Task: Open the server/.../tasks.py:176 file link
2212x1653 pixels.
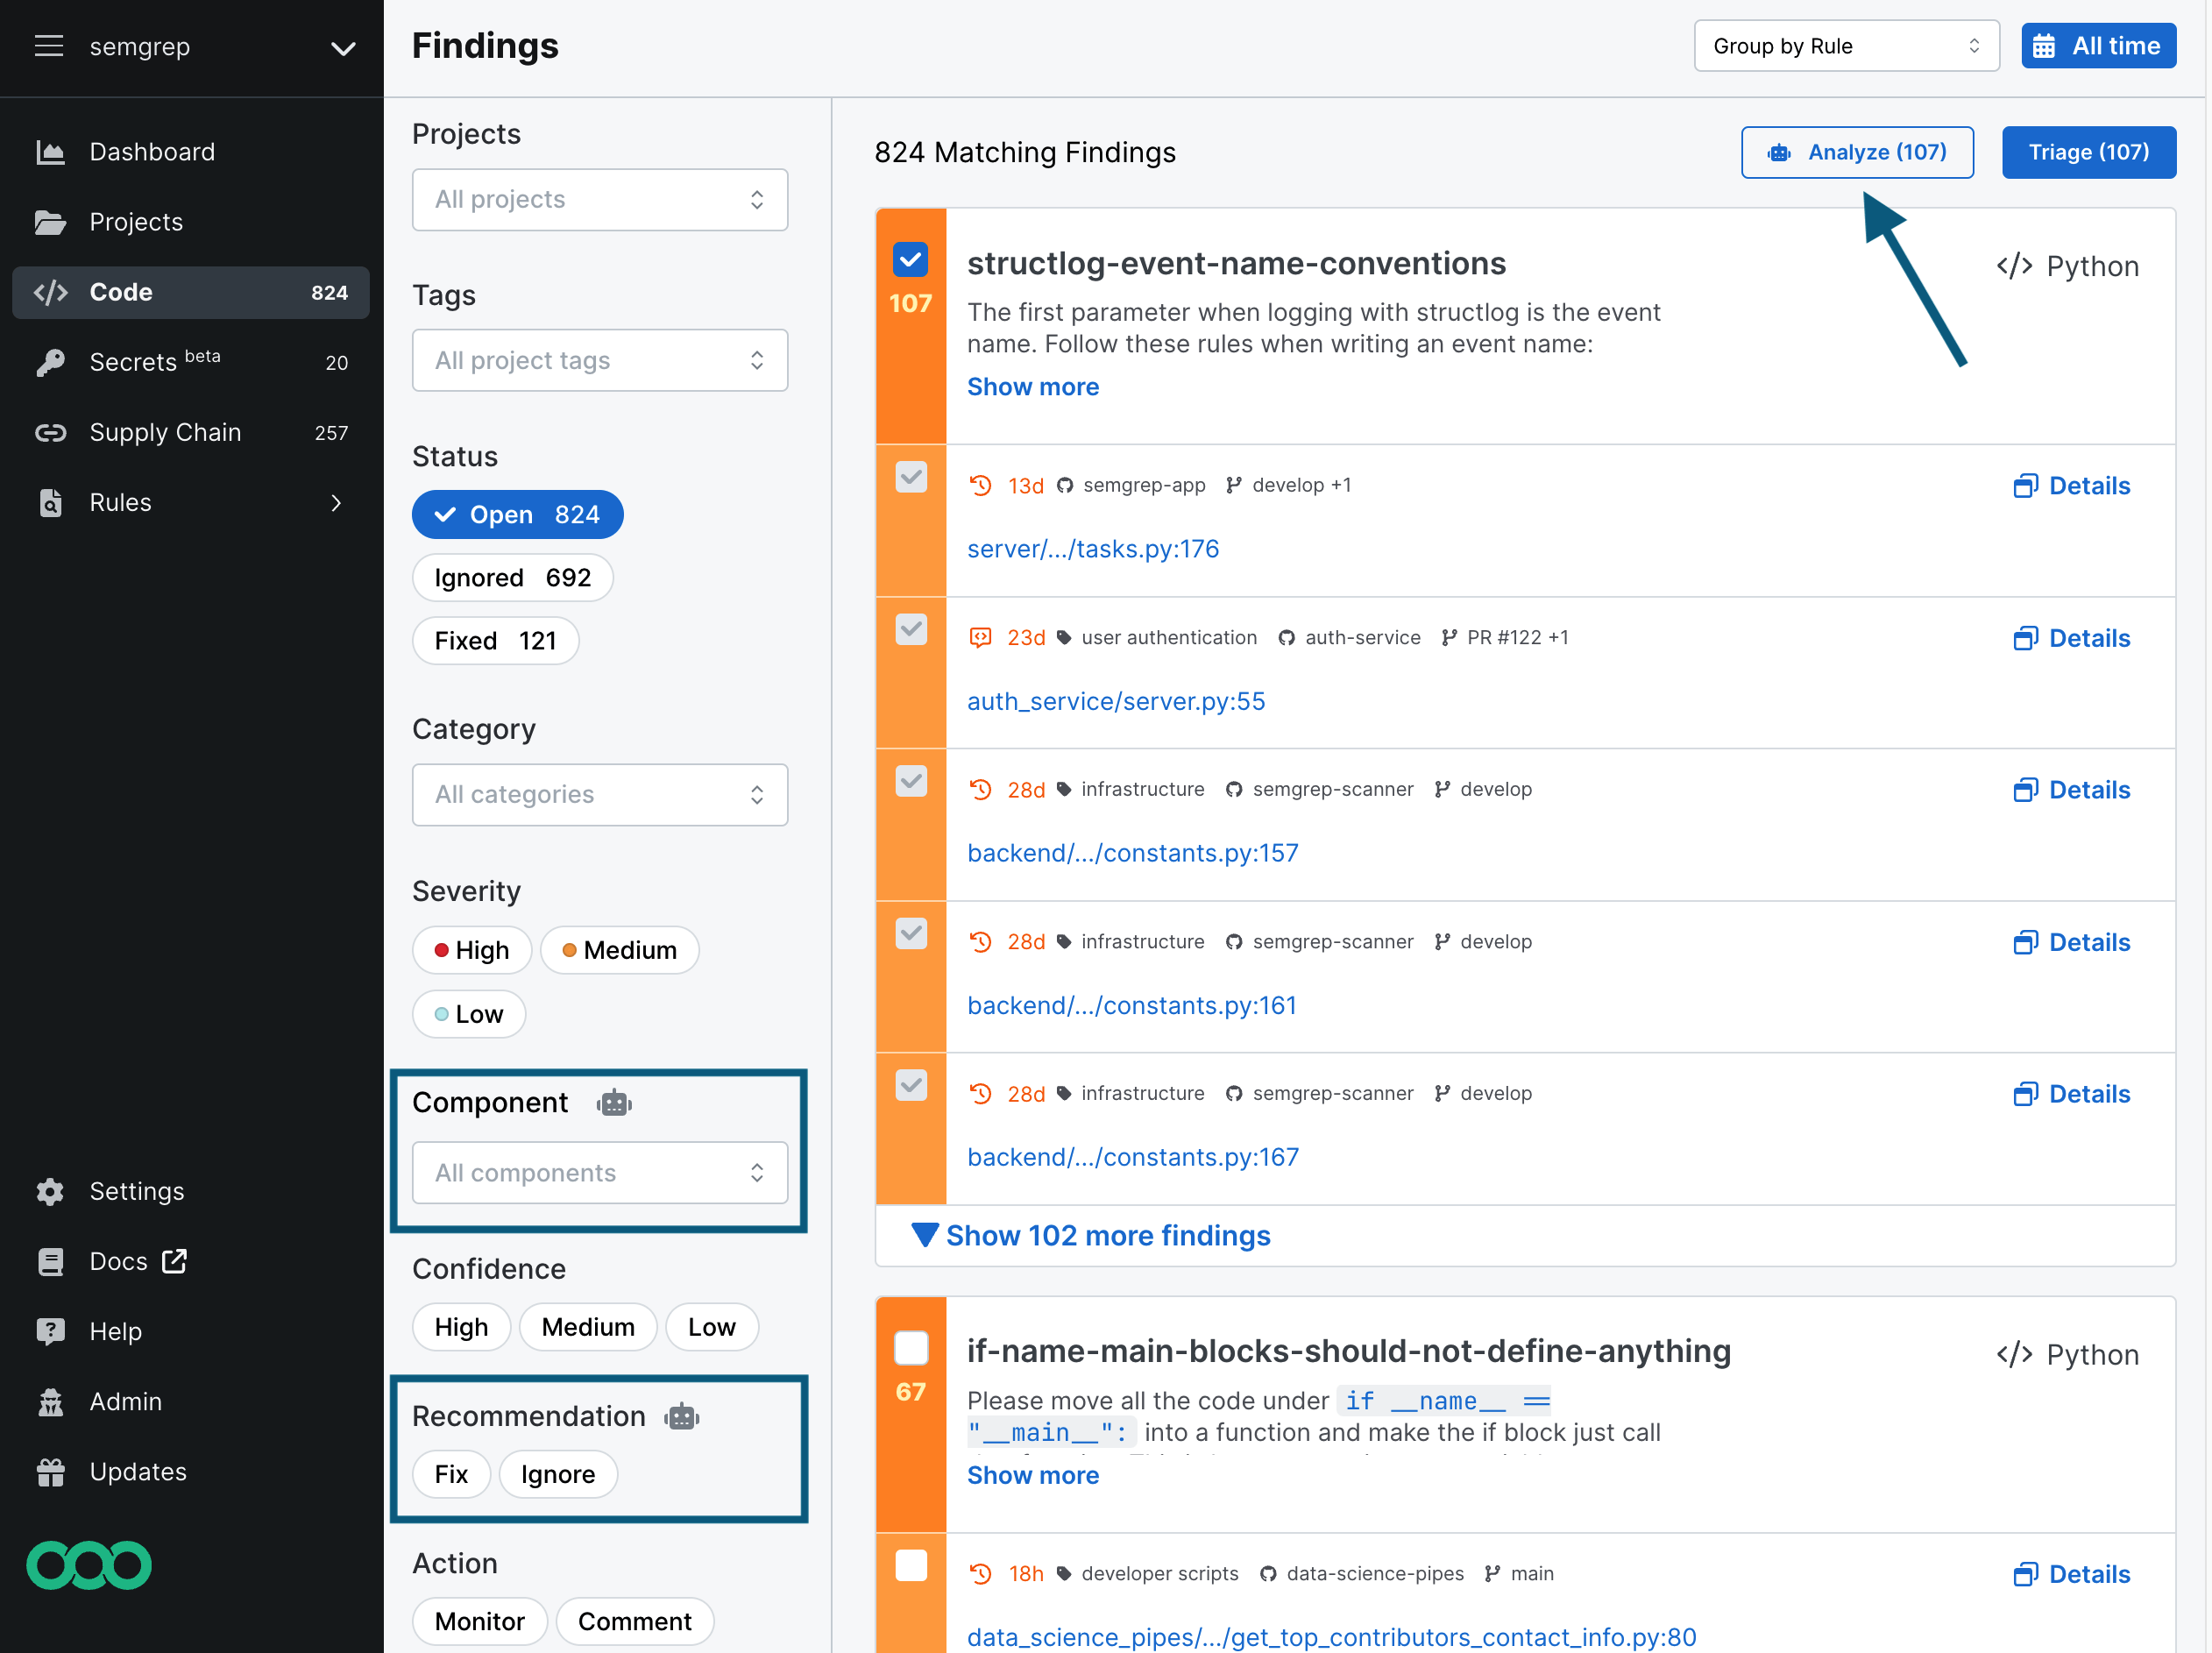Action: pyautogui.click(x=1093, y=548)
